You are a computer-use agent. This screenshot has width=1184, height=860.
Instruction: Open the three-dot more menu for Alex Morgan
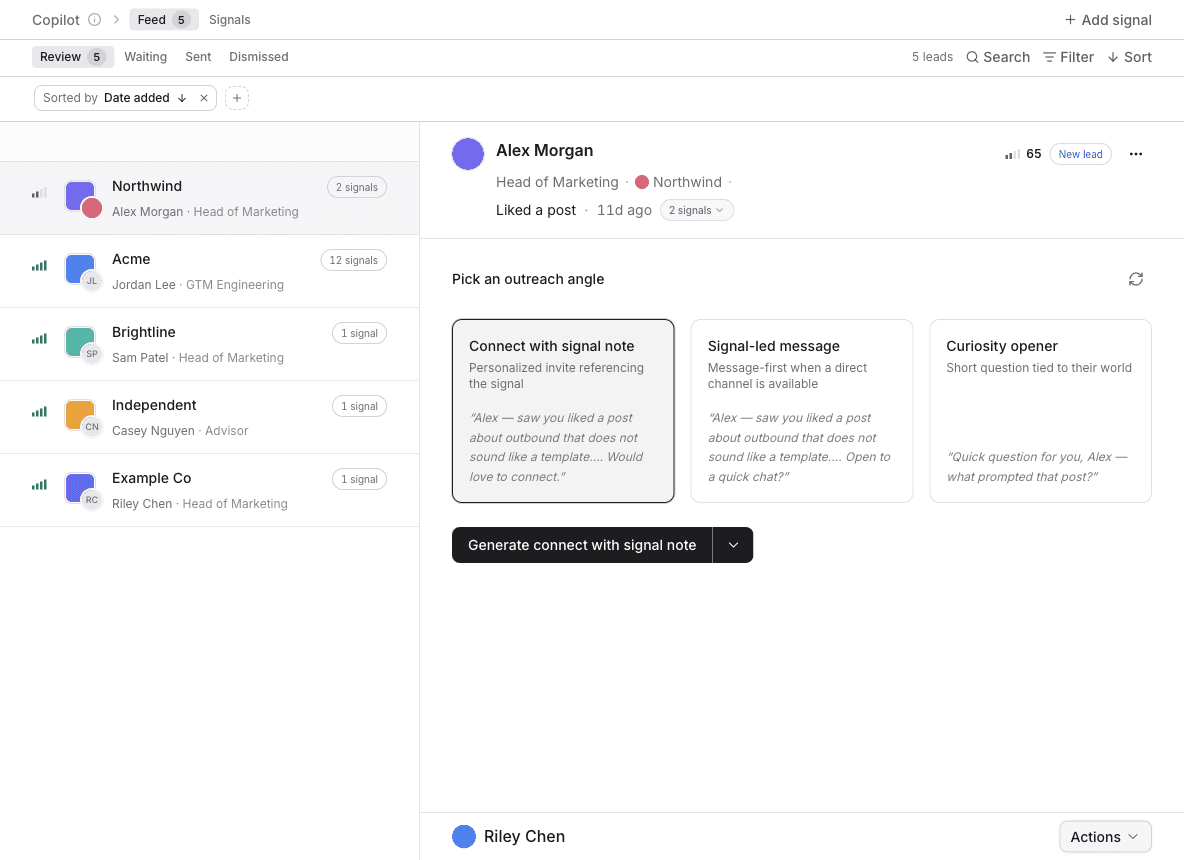[1136, 154]
